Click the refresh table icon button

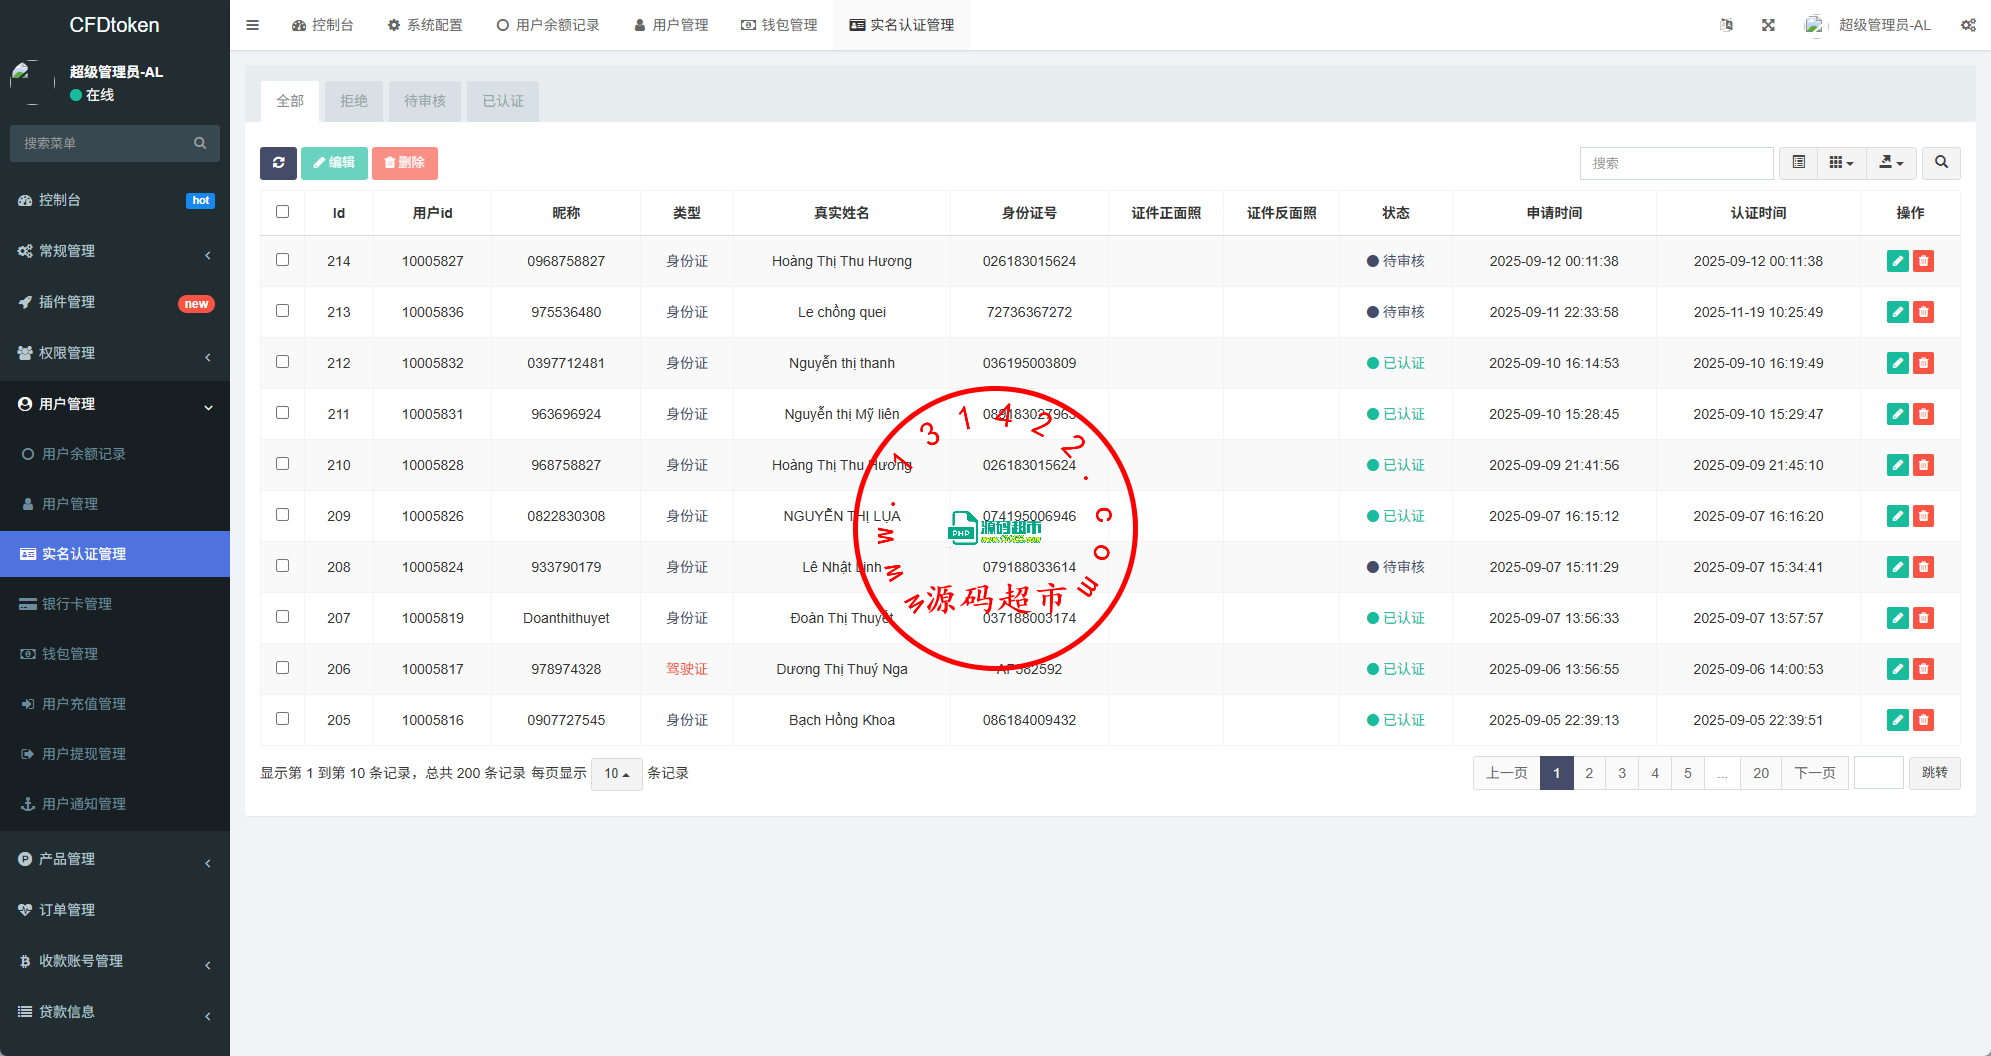click(278, 163)
